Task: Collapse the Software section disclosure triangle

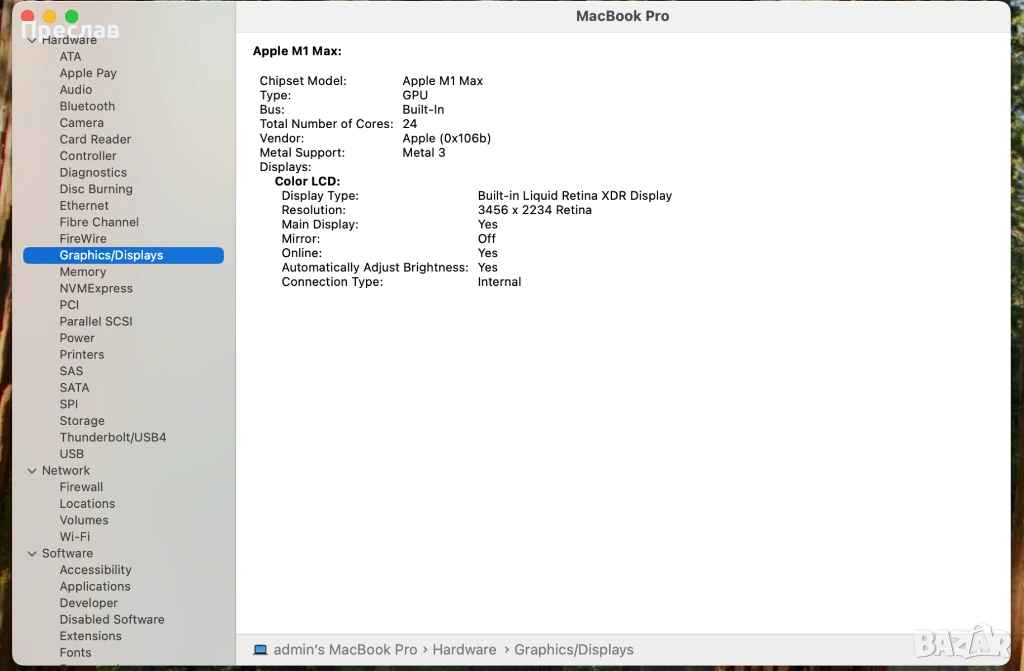Action: (32, 554)
